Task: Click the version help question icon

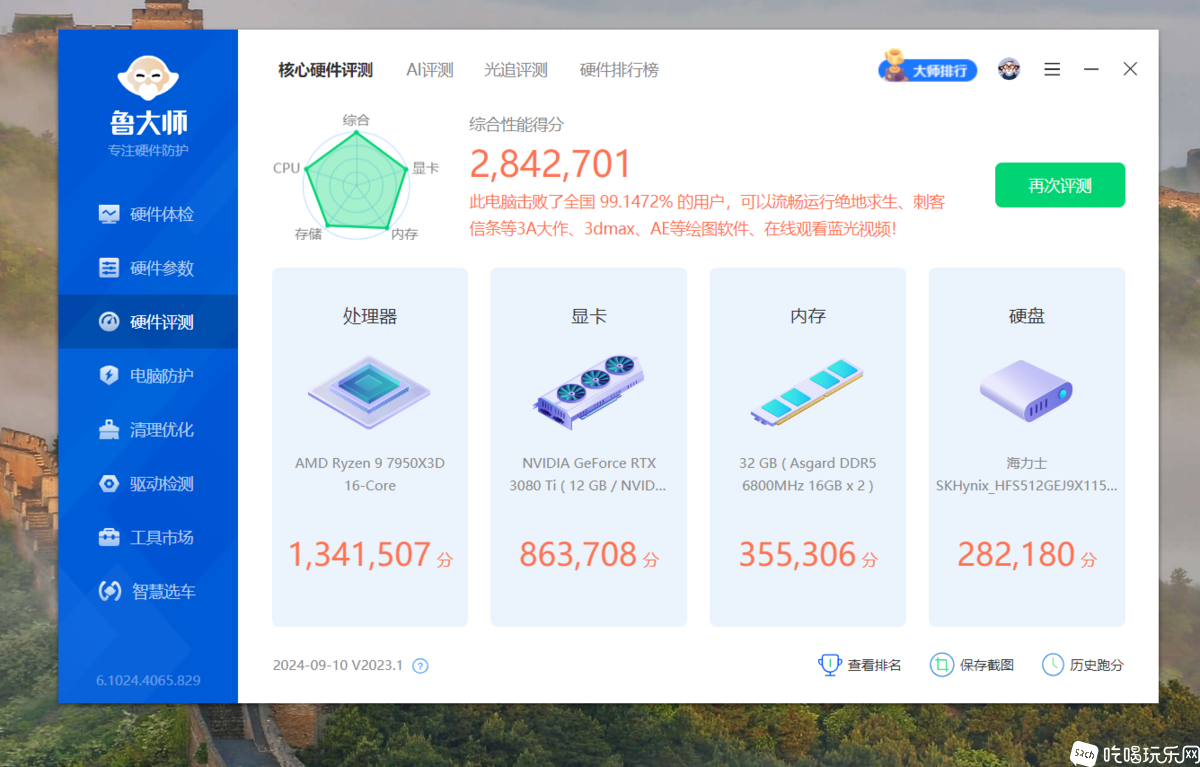Action: pyautogui.click(x=420, y=666)
